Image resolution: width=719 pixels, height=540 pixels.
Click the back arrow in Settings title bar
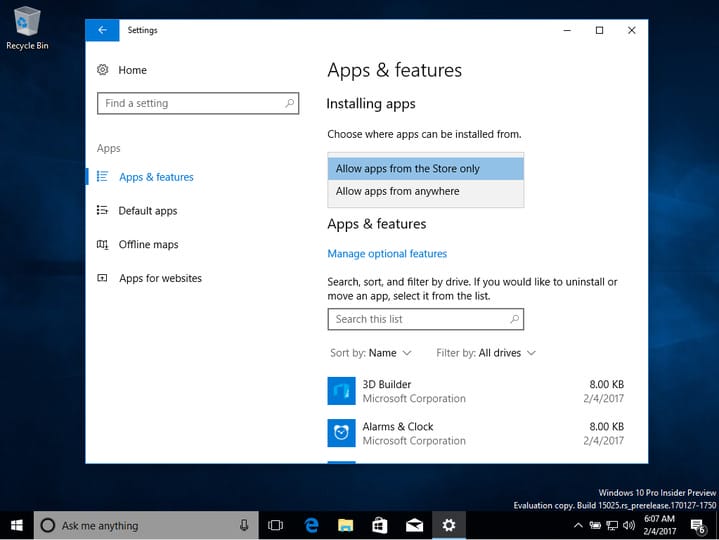coord(102,30)
